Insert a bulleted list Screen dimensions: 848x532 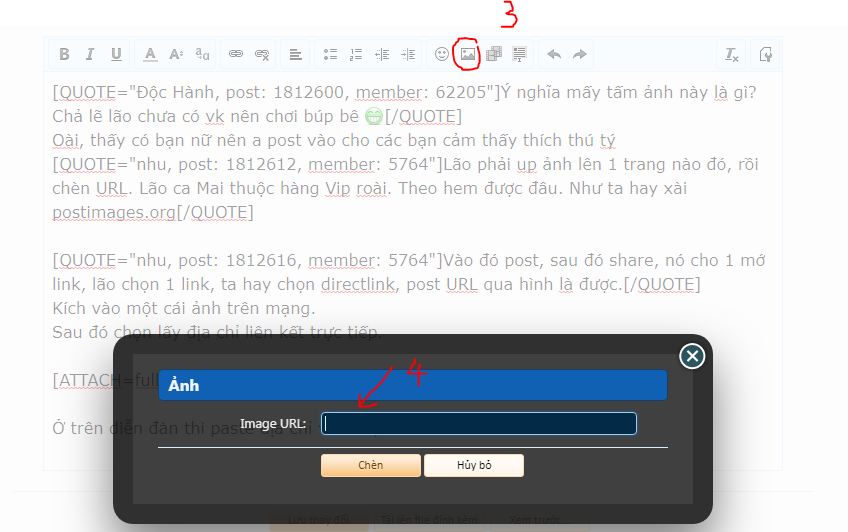pos(330,54)
